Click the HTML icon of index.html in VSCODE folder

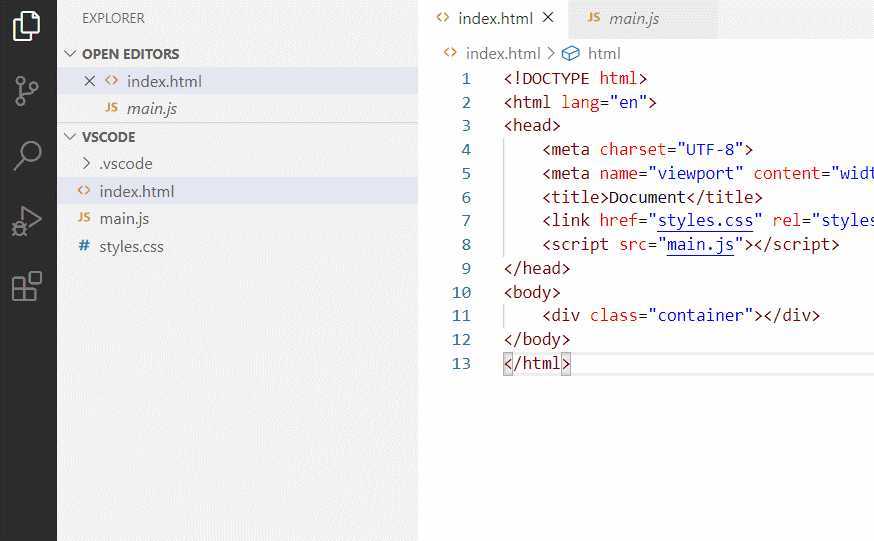point(84,191)
